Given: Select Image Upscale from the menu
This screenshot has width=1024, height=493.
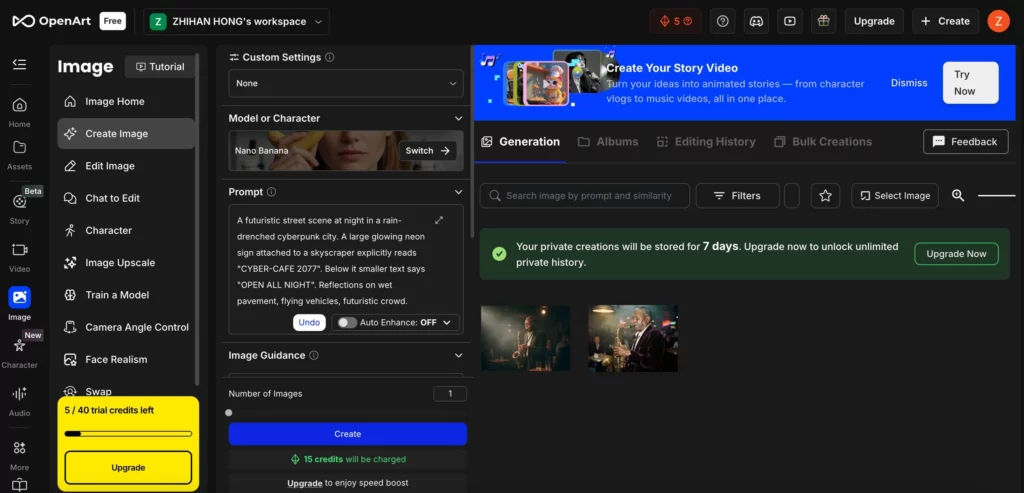Looking at the screenshot, I should pyautogui.click(x=120, y=263).
